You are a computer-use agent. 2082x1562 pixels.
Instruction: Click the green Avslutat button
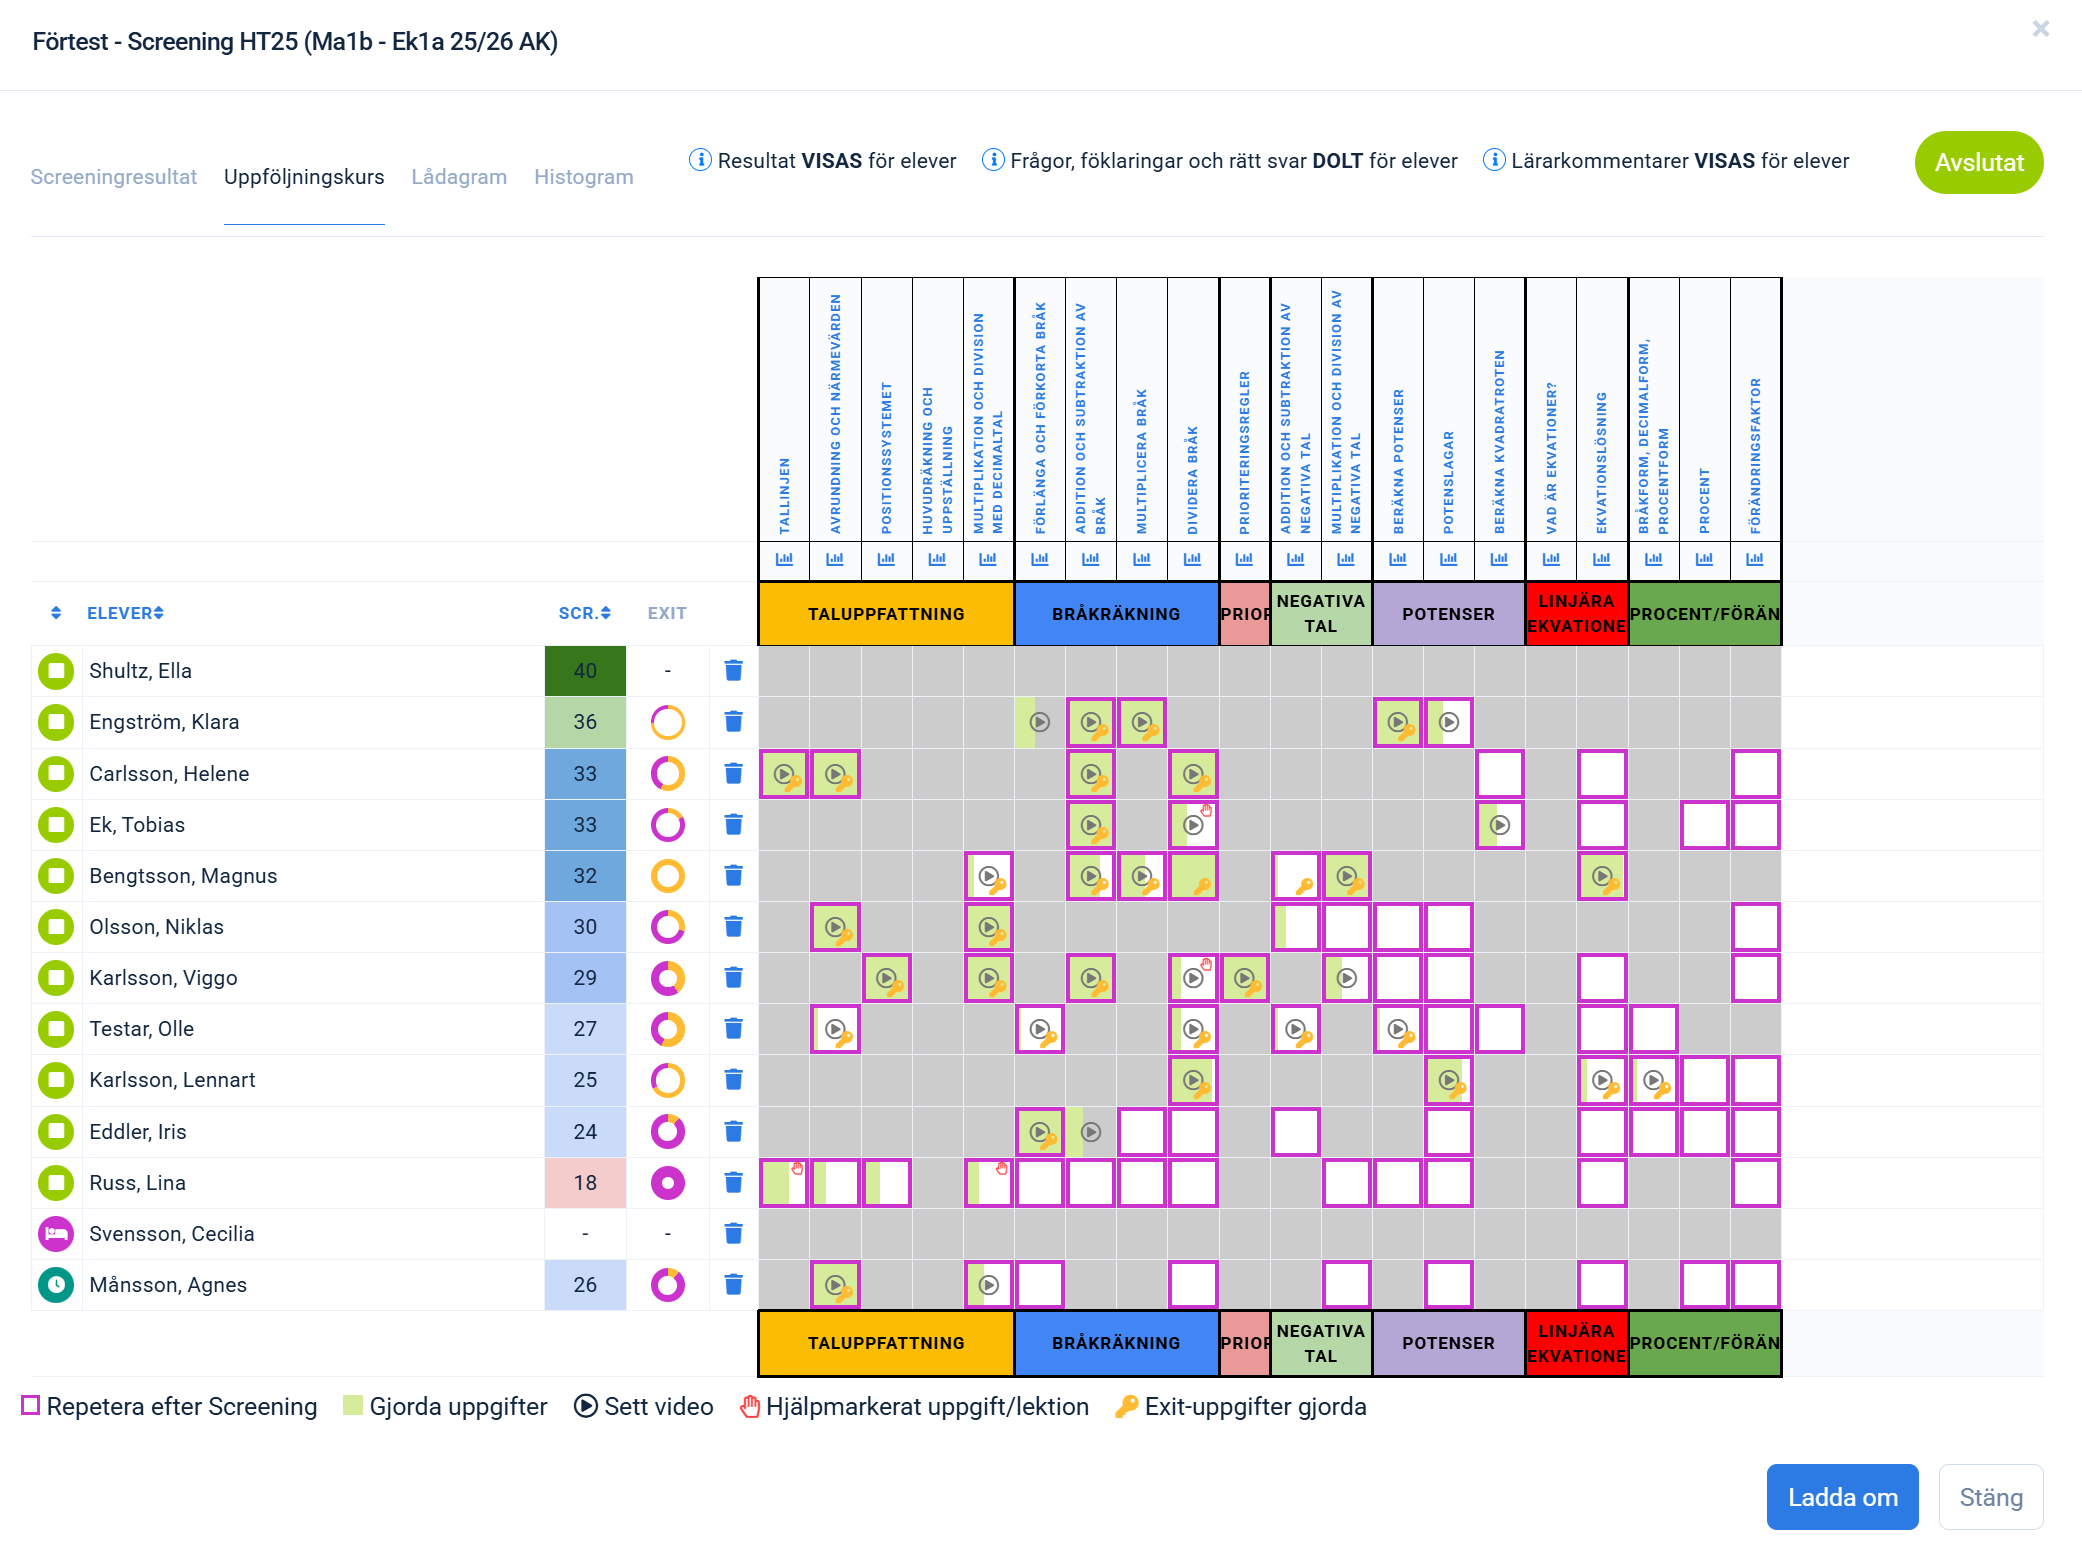[1978, 162]
